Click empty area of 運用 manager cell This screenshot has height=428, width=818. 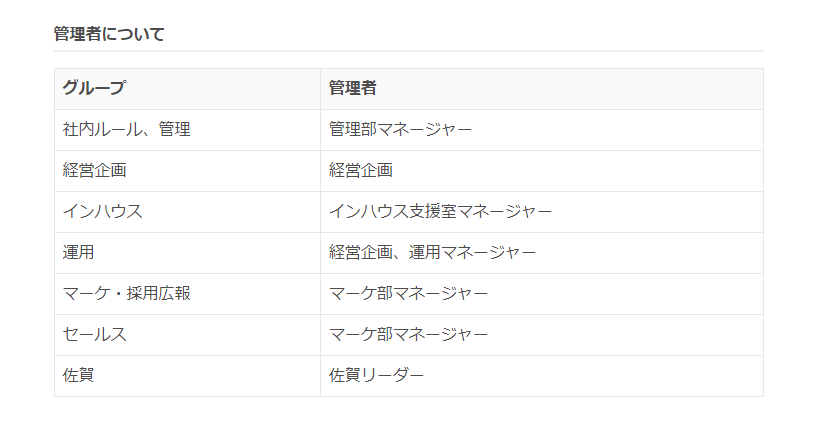(647, 253)
